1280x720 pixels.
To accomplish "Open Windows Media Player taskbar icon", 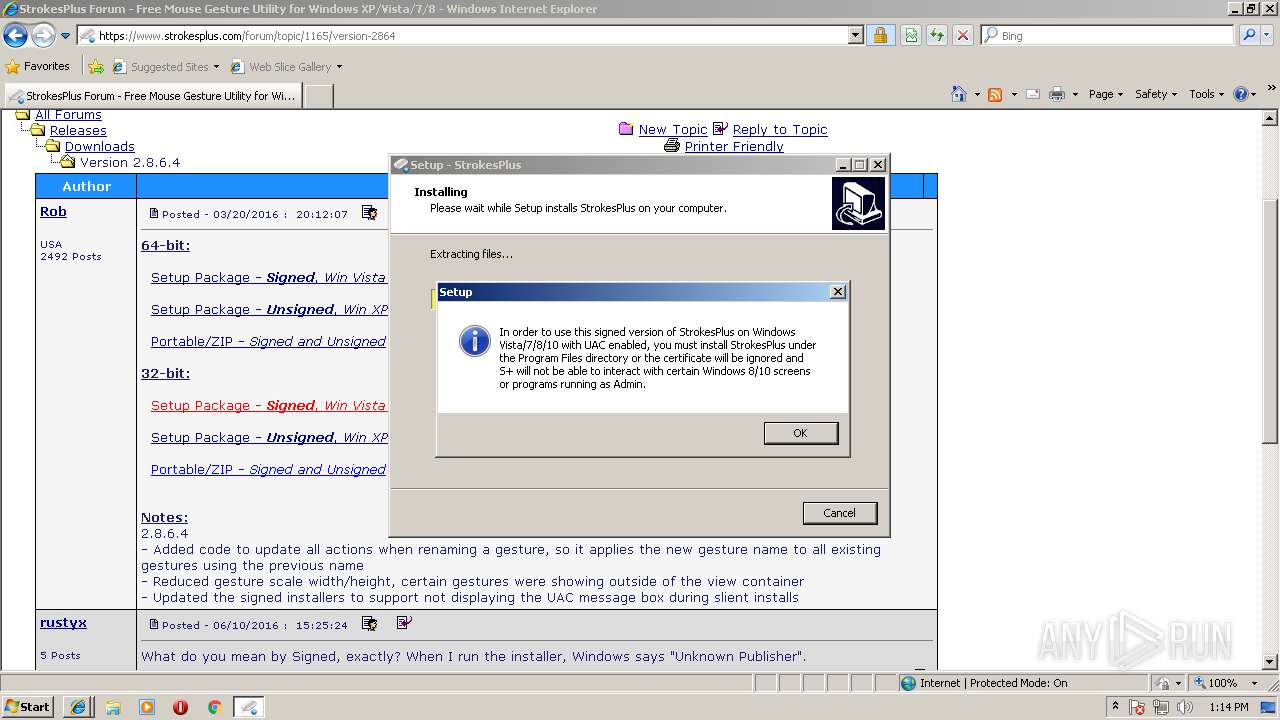I will [147, 707].
